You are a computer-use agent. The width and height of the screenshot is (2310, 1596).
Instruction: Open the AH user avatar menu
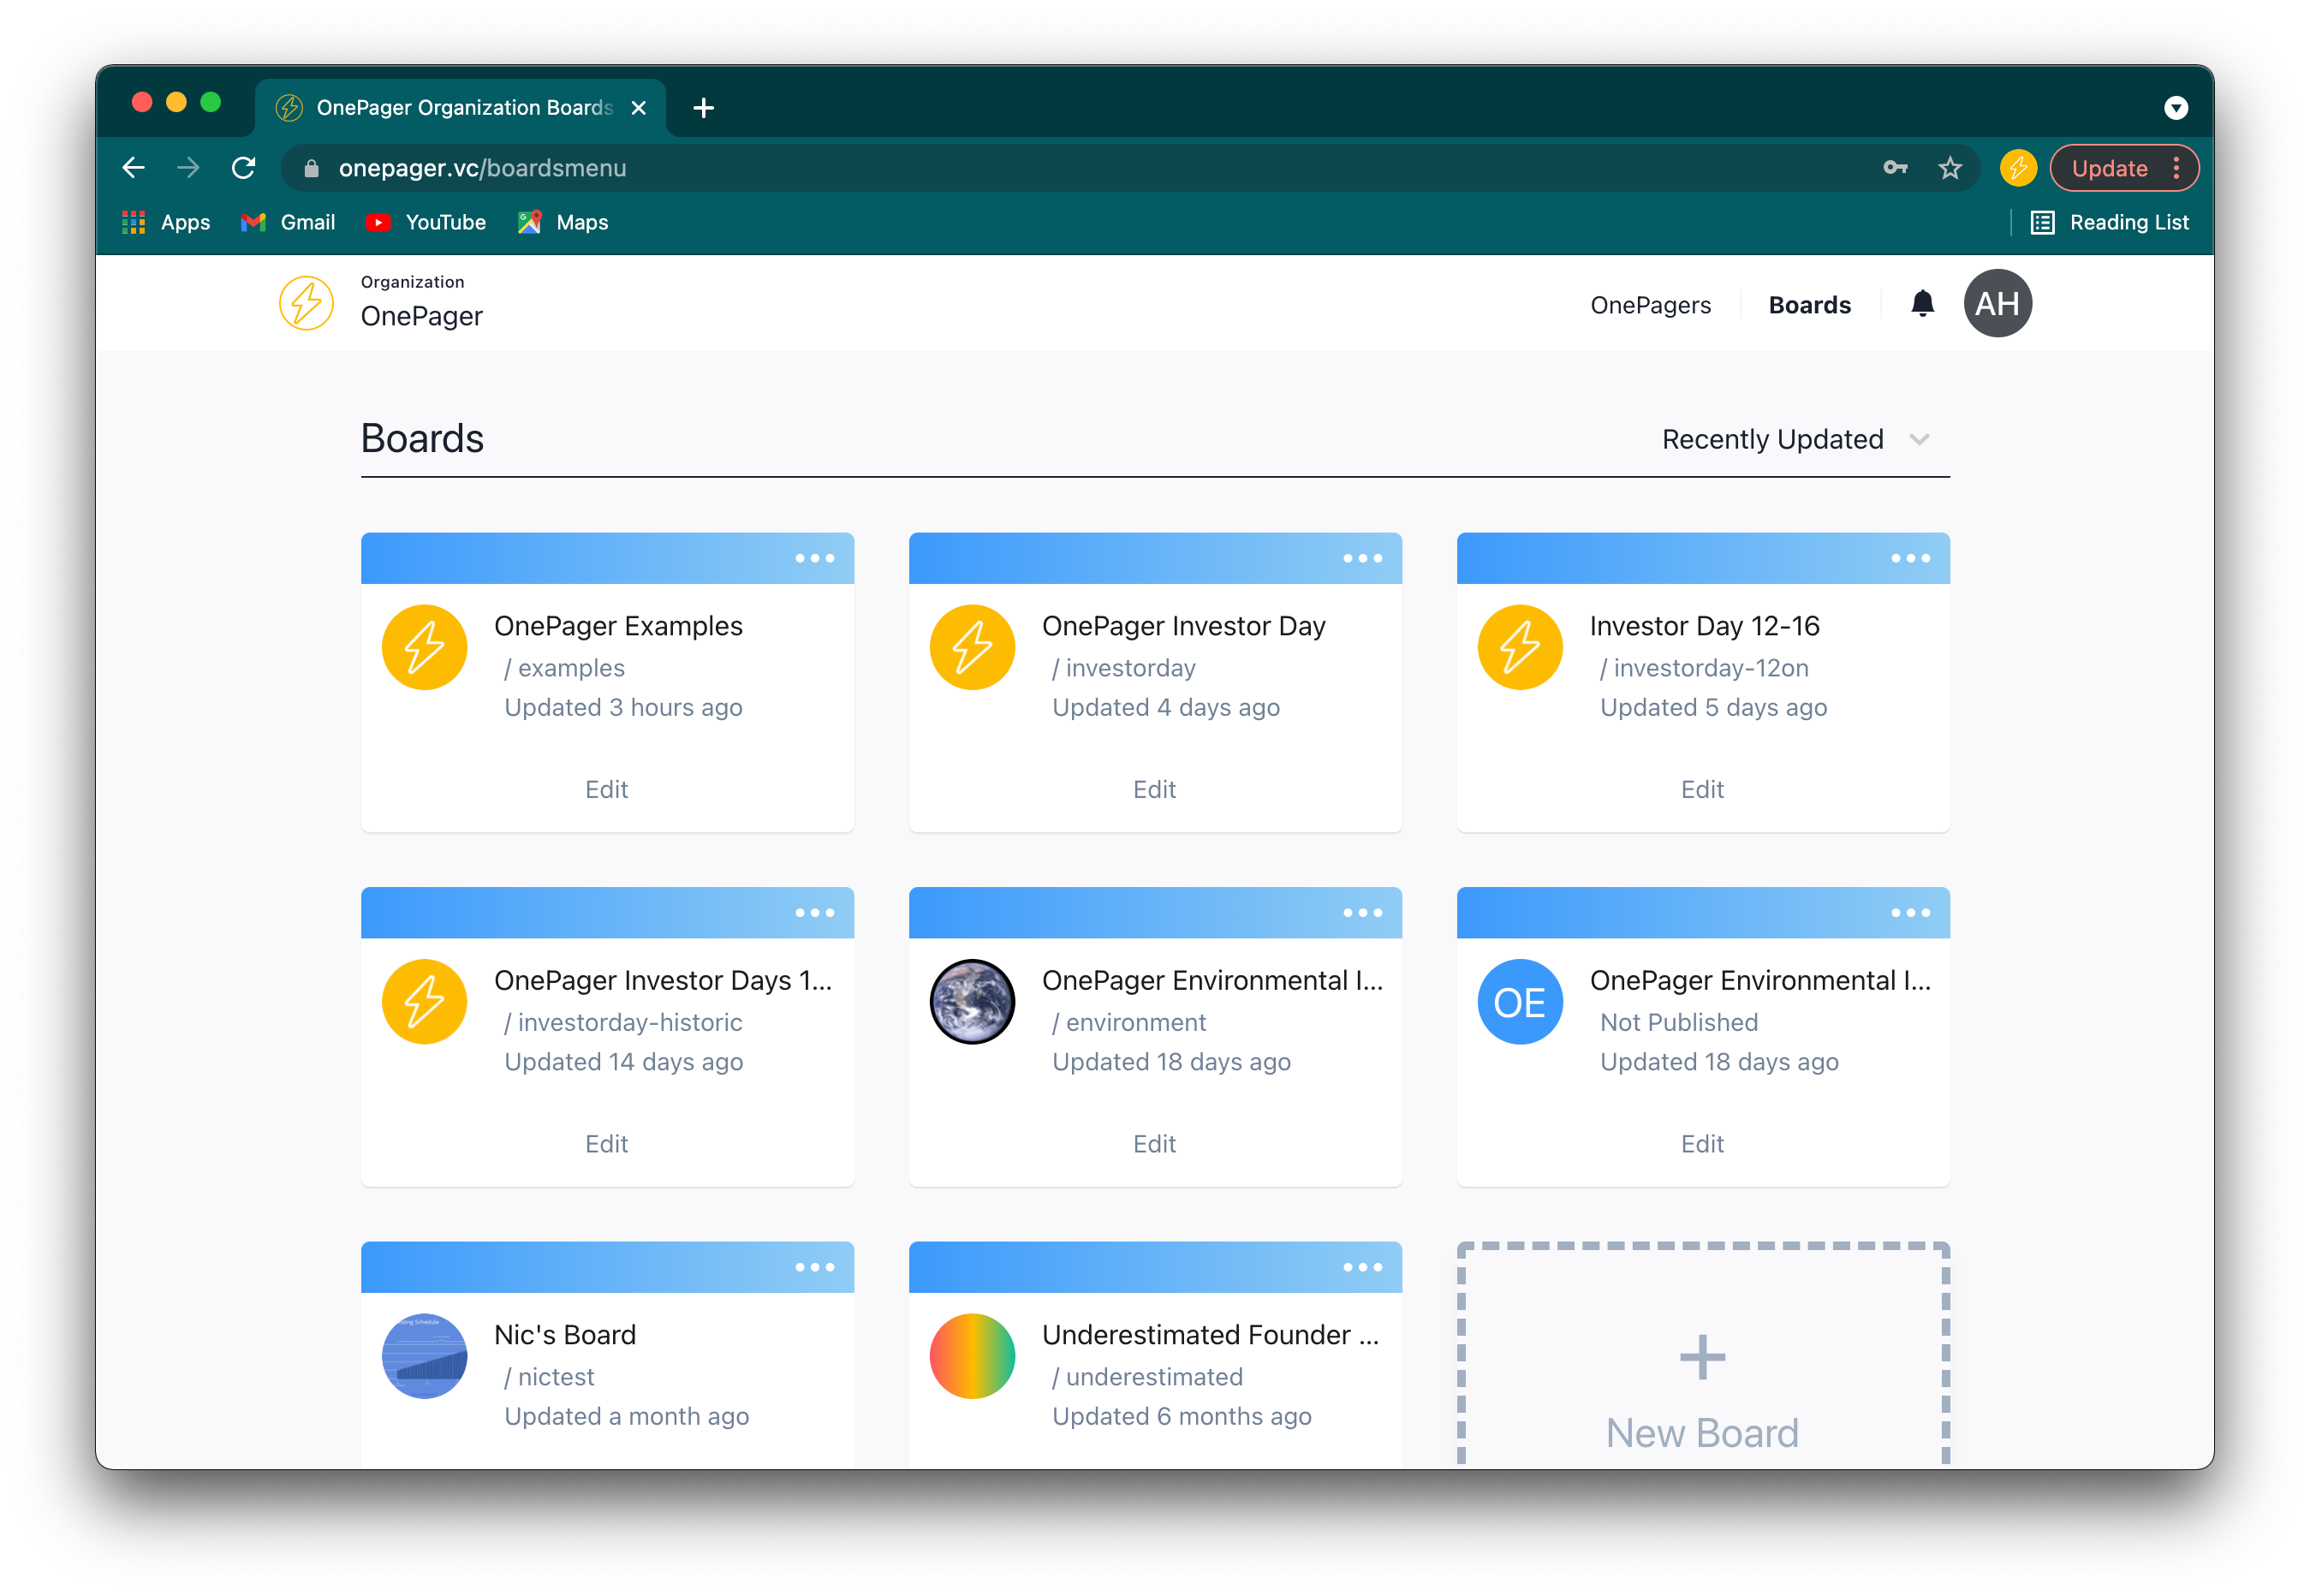pyautogui.click(x=1997, y=304)
